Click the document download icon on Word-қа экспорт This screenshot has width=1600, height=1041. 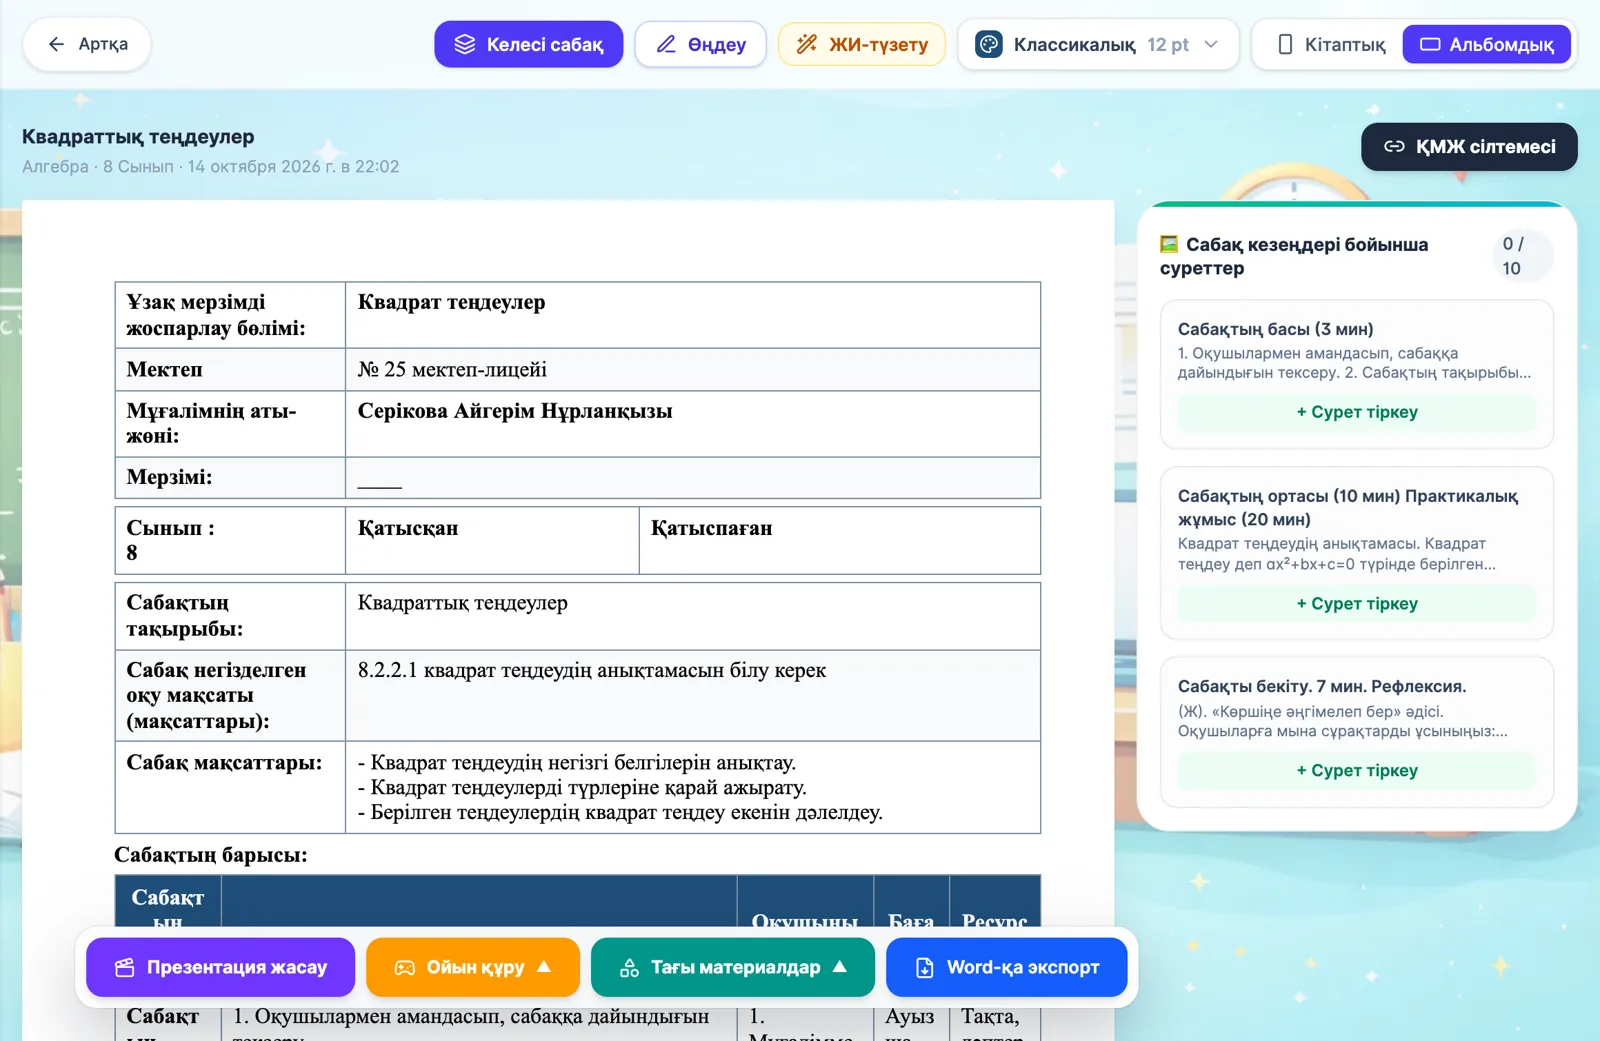tap(925, 967)
